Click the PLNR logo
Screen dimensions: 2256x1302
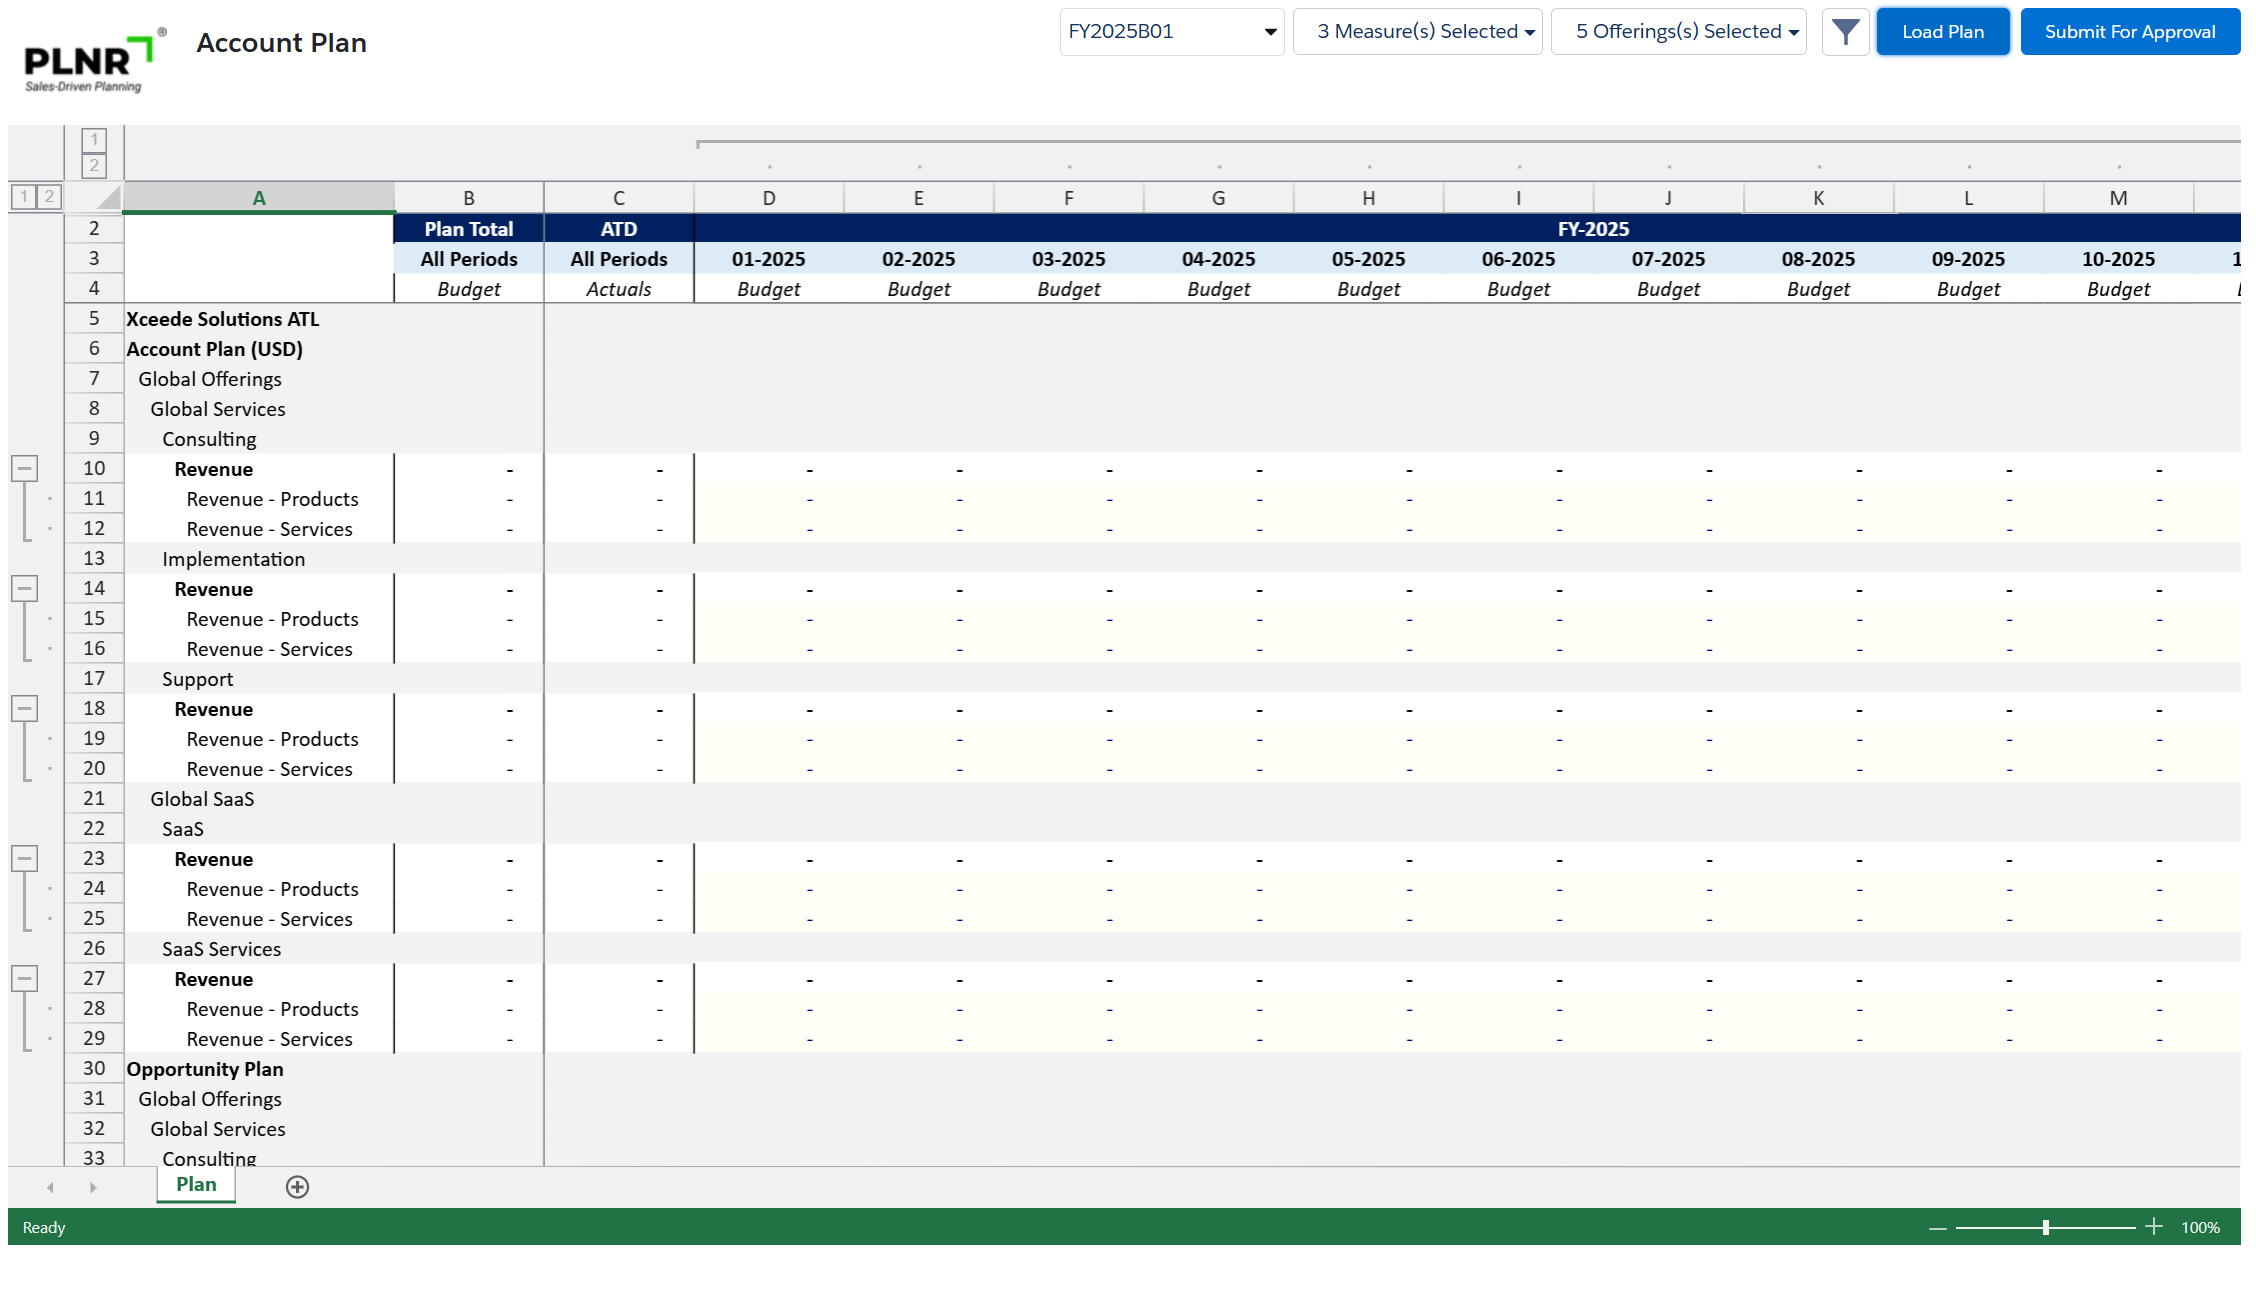pyautogui.click(x=90, y=62)
